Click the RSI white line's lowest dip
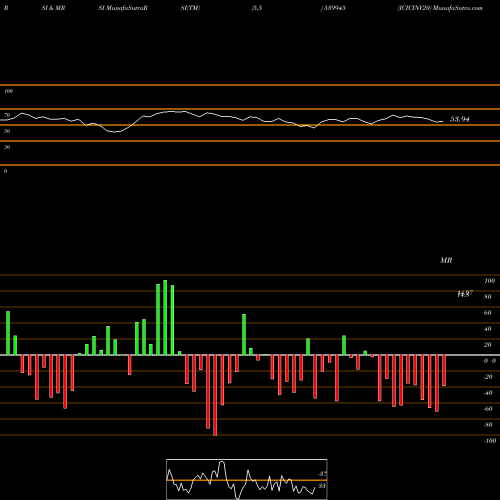500x500 pixels. tap(114, 132)
